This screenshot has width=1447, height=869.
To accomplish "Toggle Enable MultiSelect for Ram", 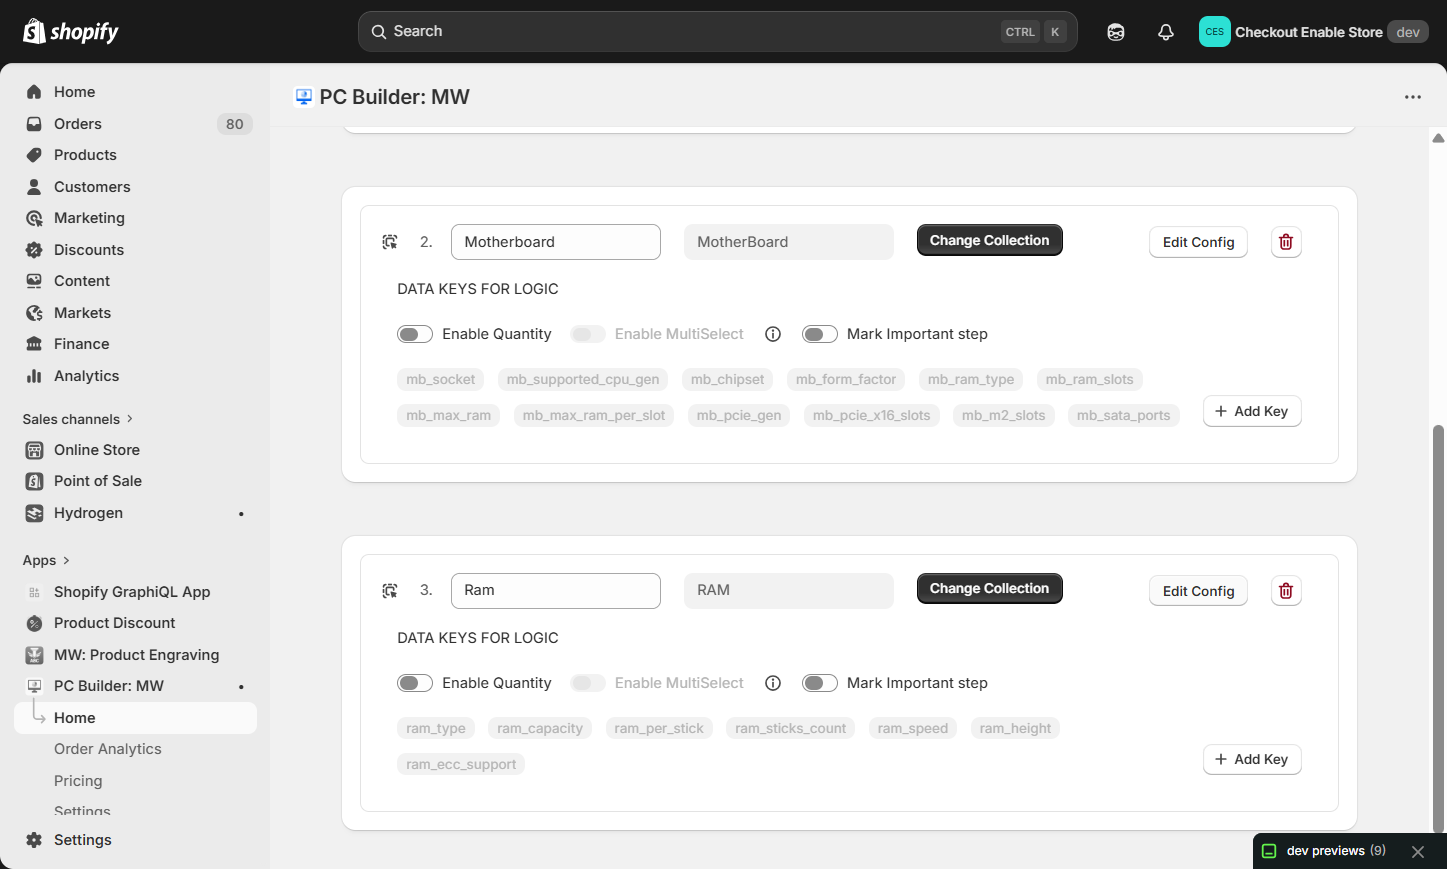I will pyautogui.click(x=588, y=683).
